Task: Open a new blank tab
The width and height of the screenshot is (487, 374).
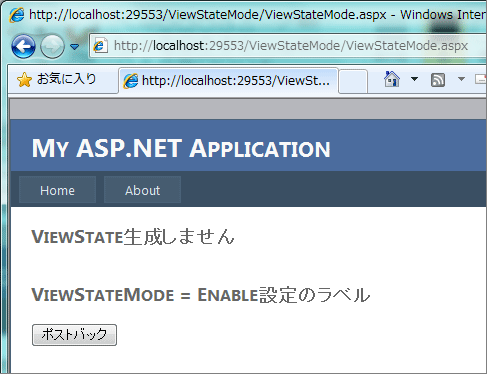Action: pos(354,81)
